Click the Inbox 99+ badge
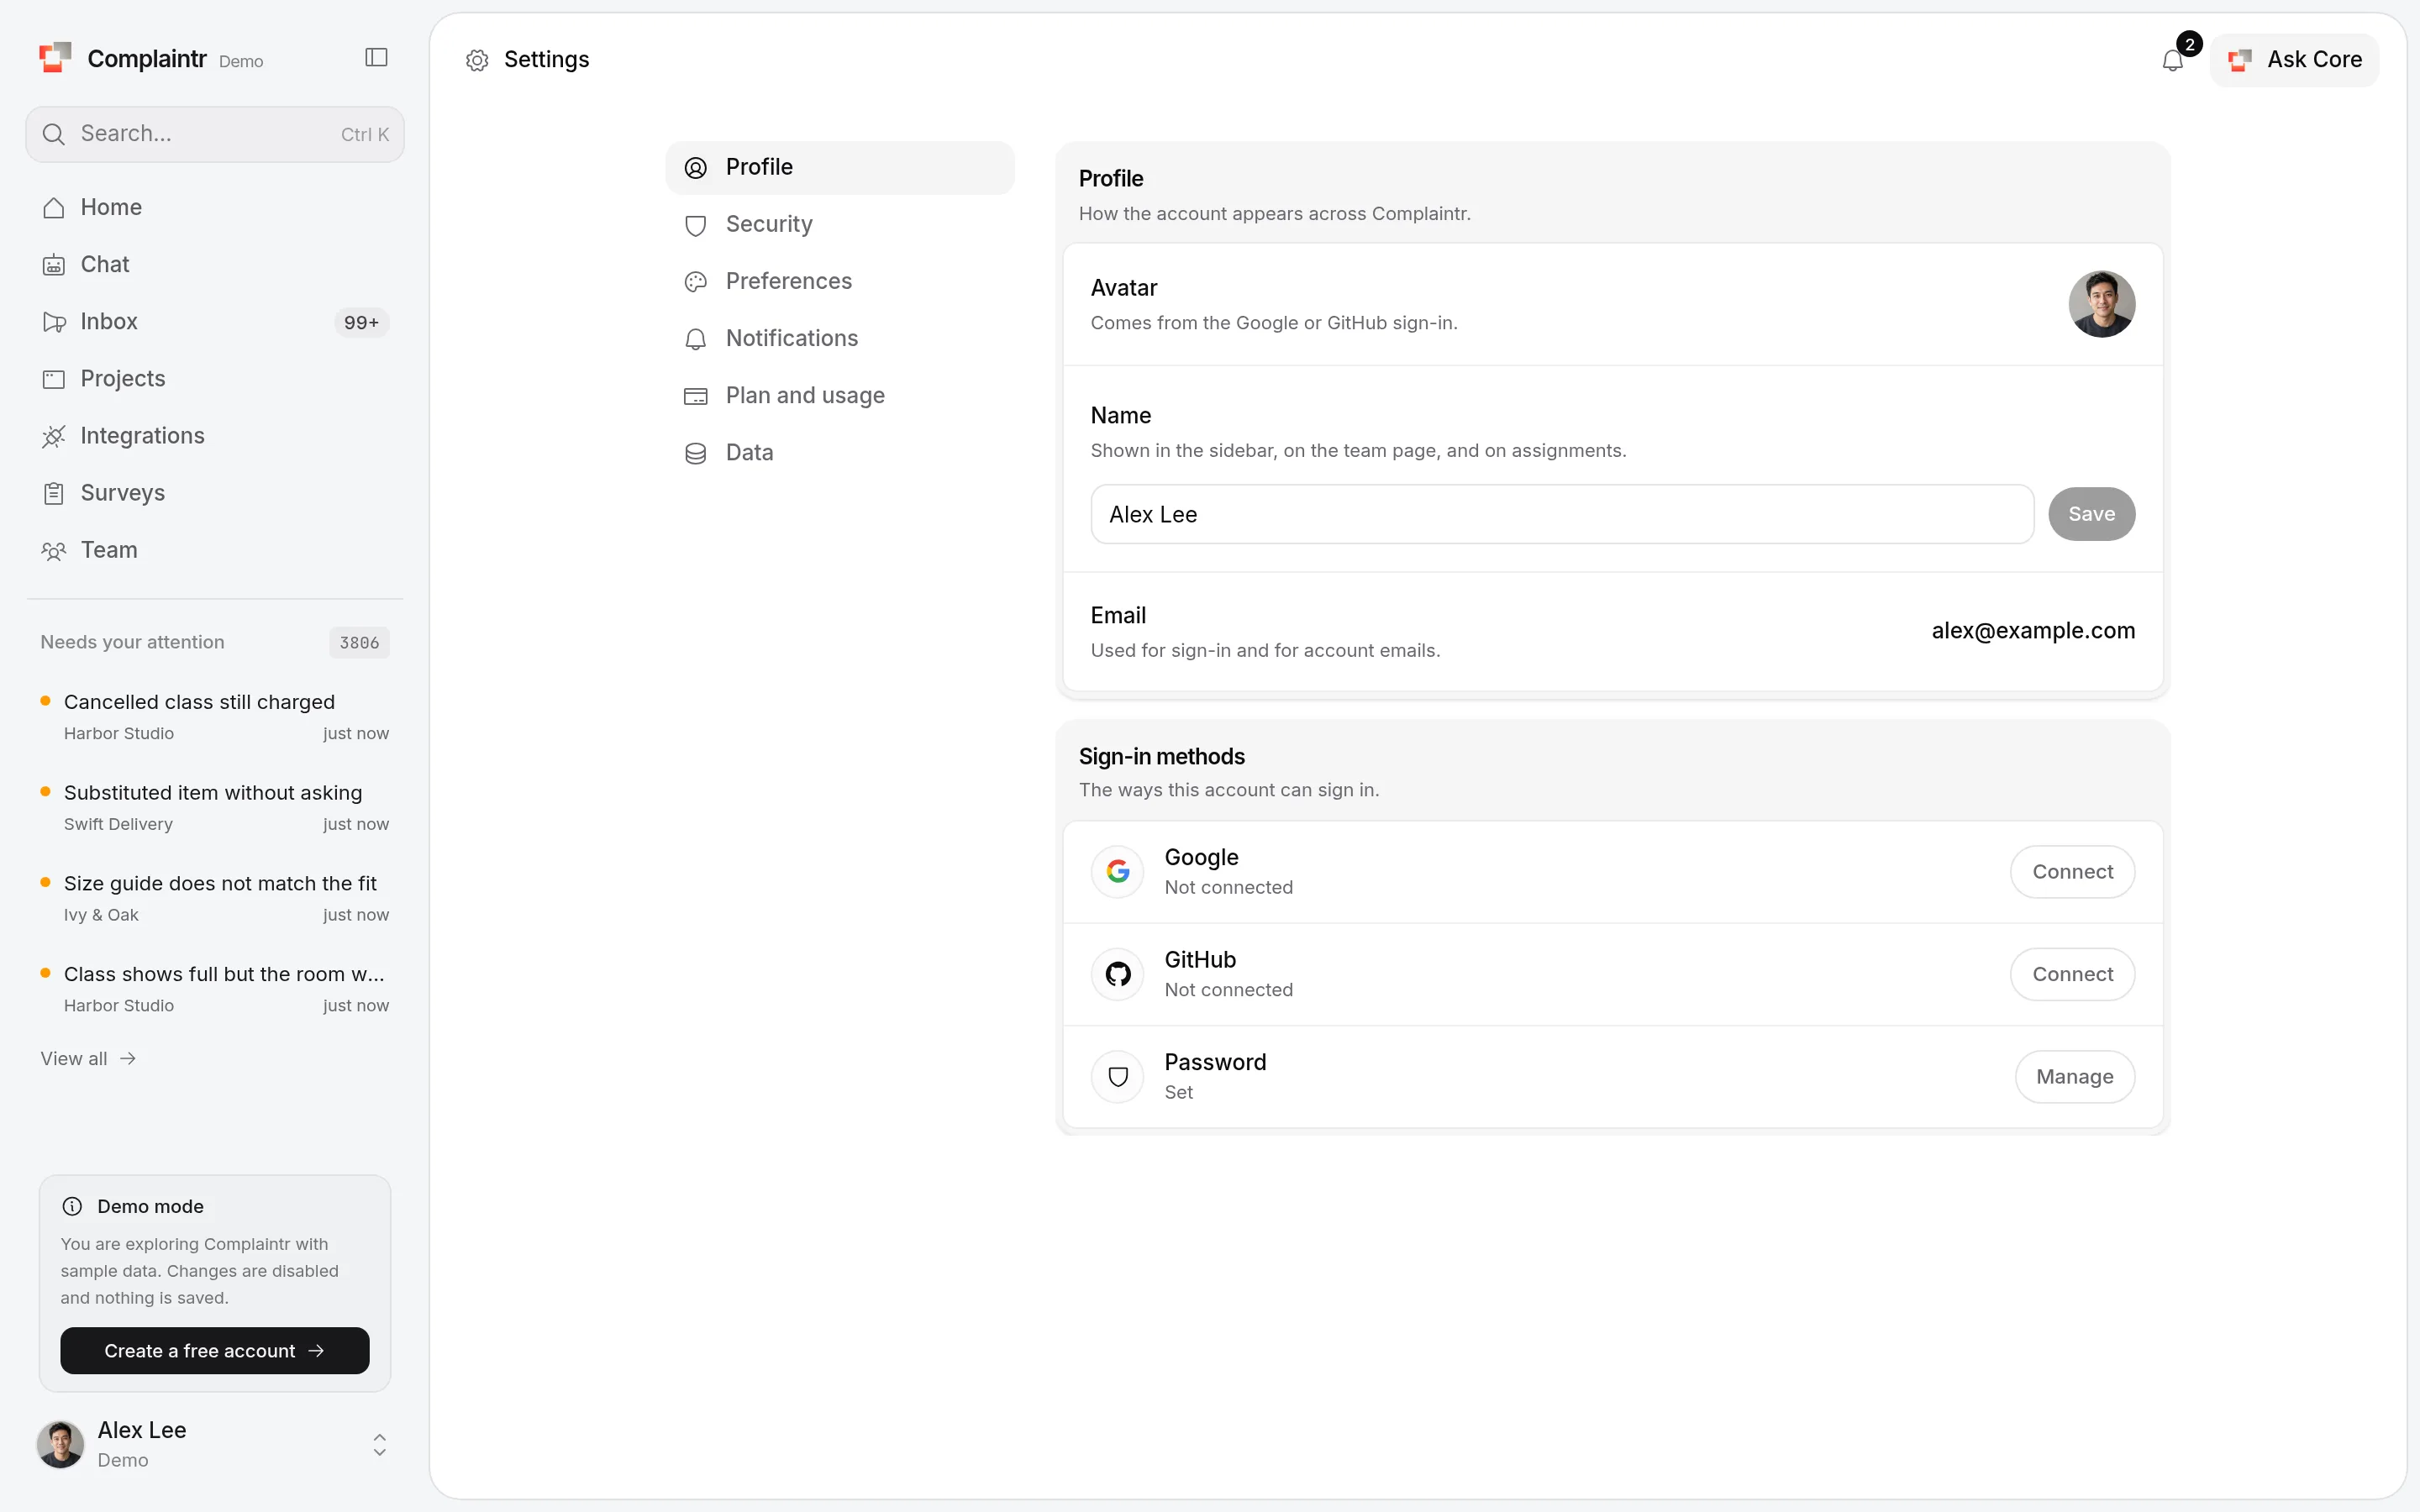 pyautogui.click(x=361, y=322)
